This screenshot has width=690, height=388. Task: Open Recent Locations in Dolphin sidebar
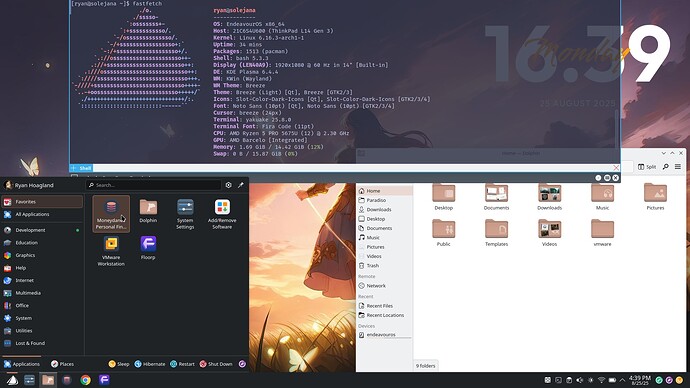[x=385, y=315]
